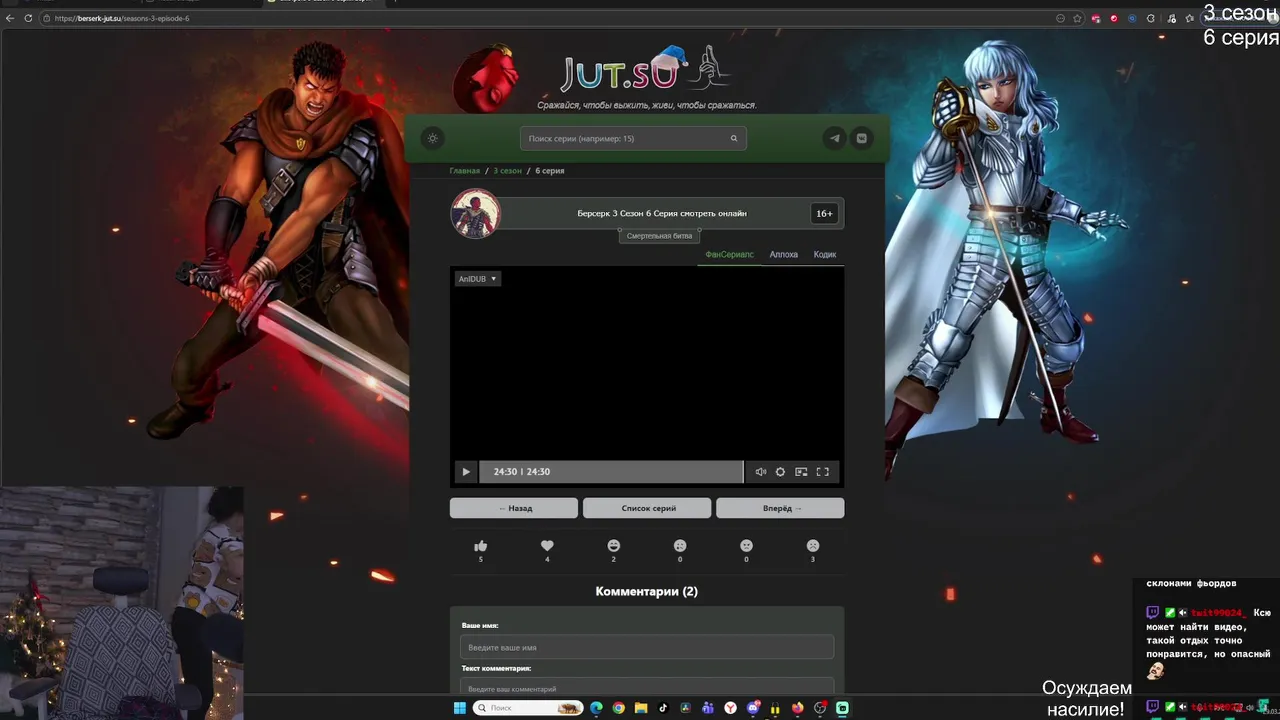
Task: Open the browser extensions puzzle icon
Action: coord(1151,18)
